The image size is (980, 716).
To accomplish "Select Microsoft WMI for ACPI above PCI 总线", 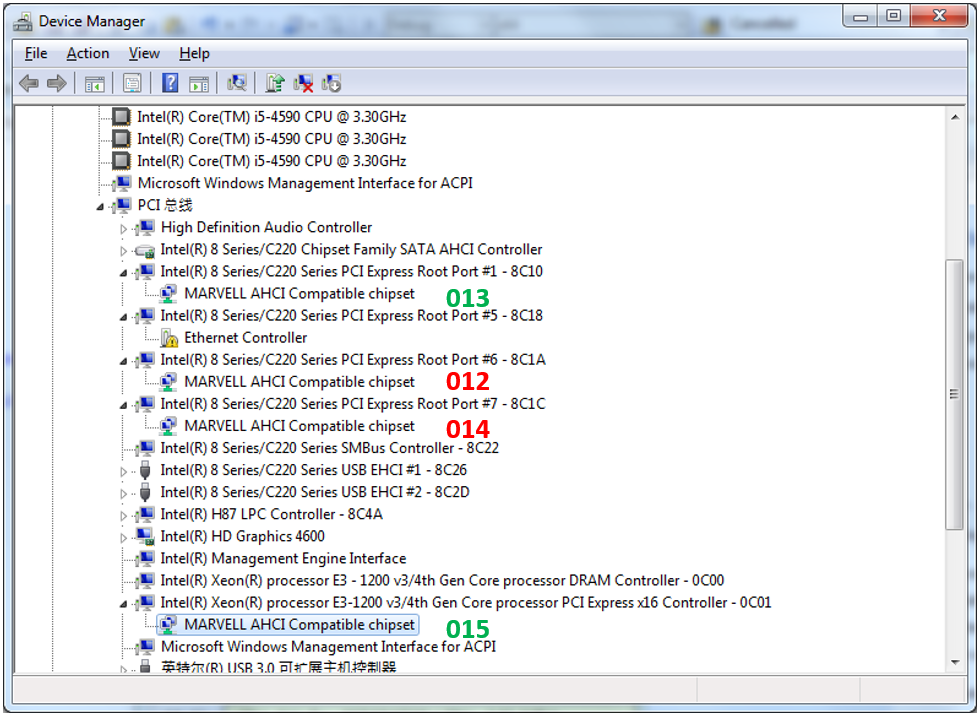I will click(305, 183).
